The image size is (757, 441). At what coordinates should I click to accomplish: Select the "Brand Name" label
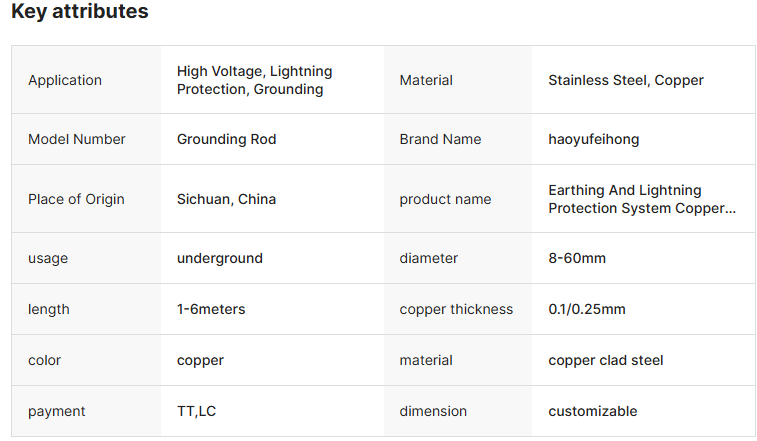440,139
